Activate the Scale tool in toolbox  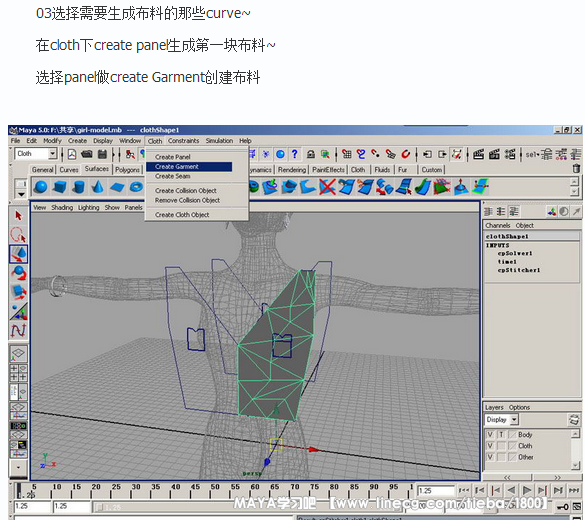[x=18, y=292]
